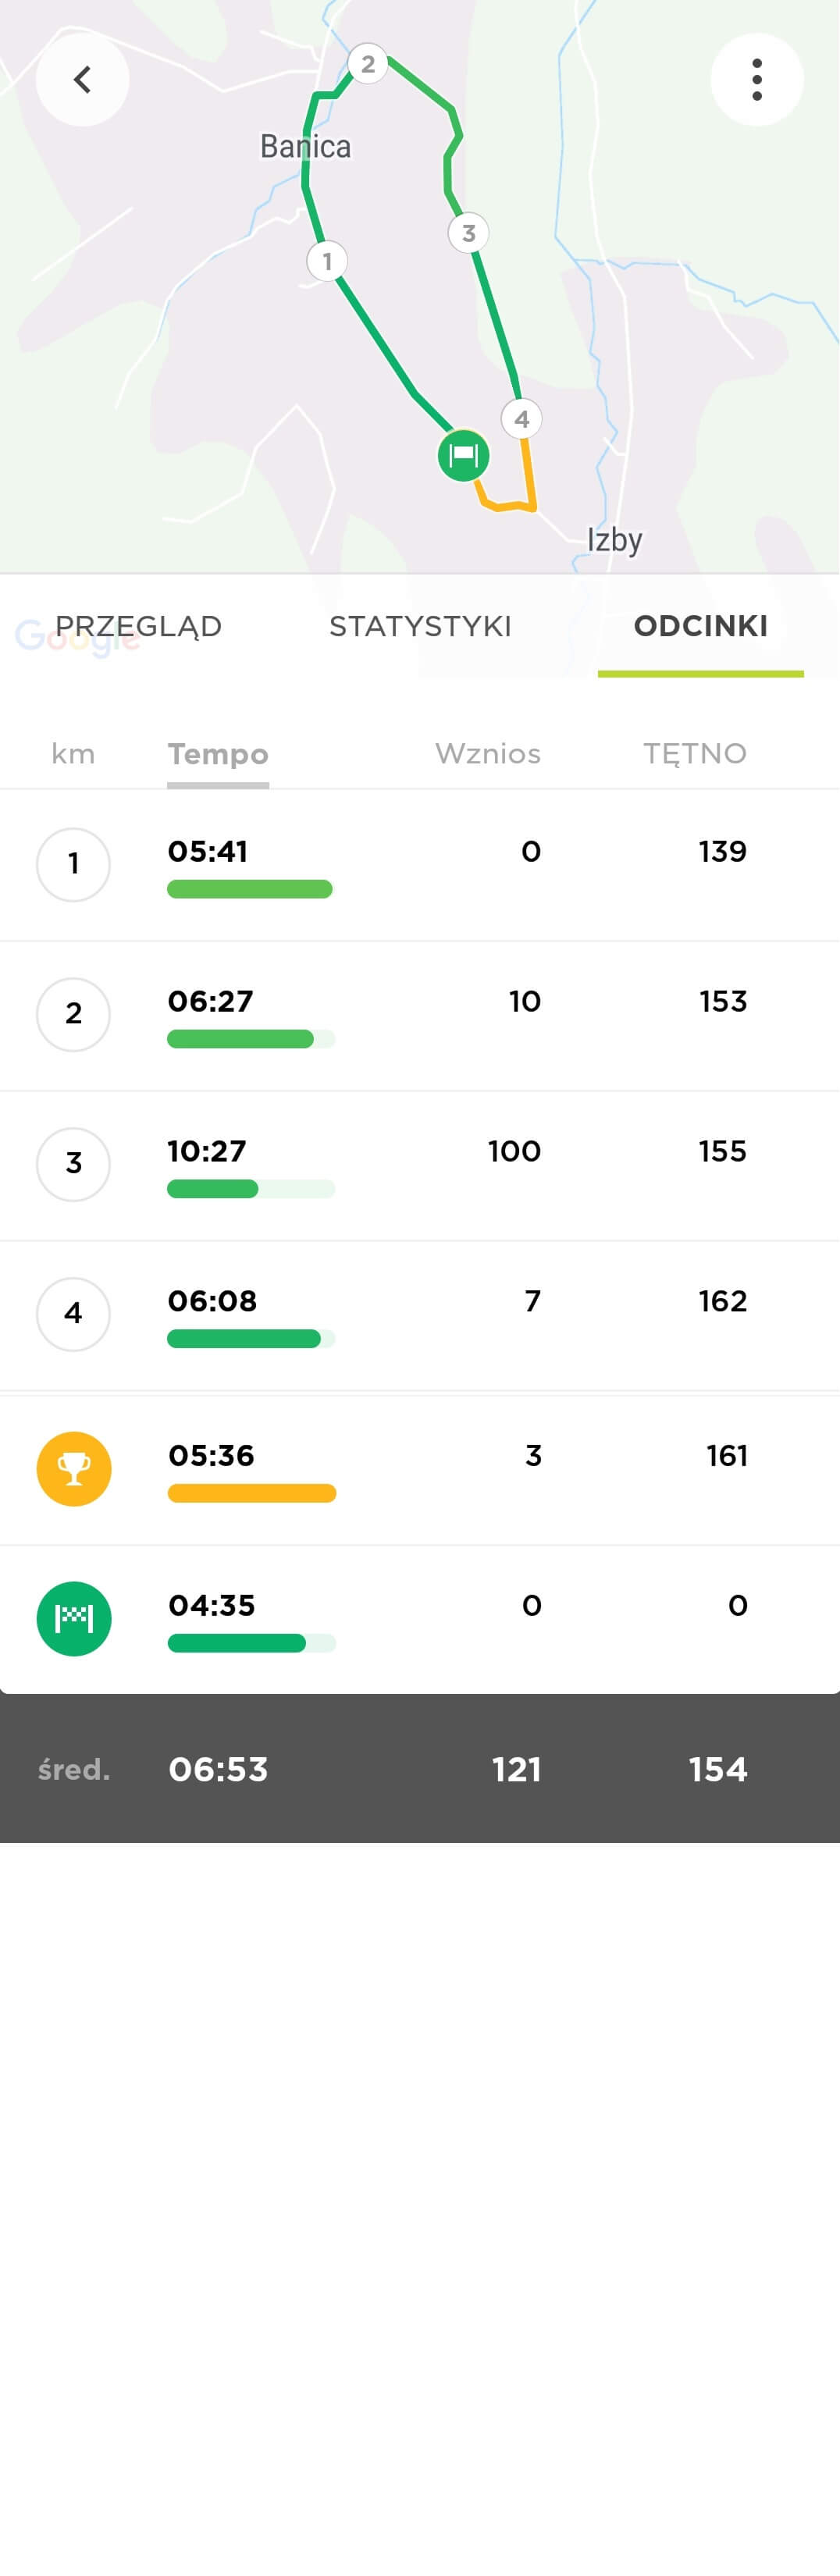Tap kilometer marker 2 on the map

[368, 64]
